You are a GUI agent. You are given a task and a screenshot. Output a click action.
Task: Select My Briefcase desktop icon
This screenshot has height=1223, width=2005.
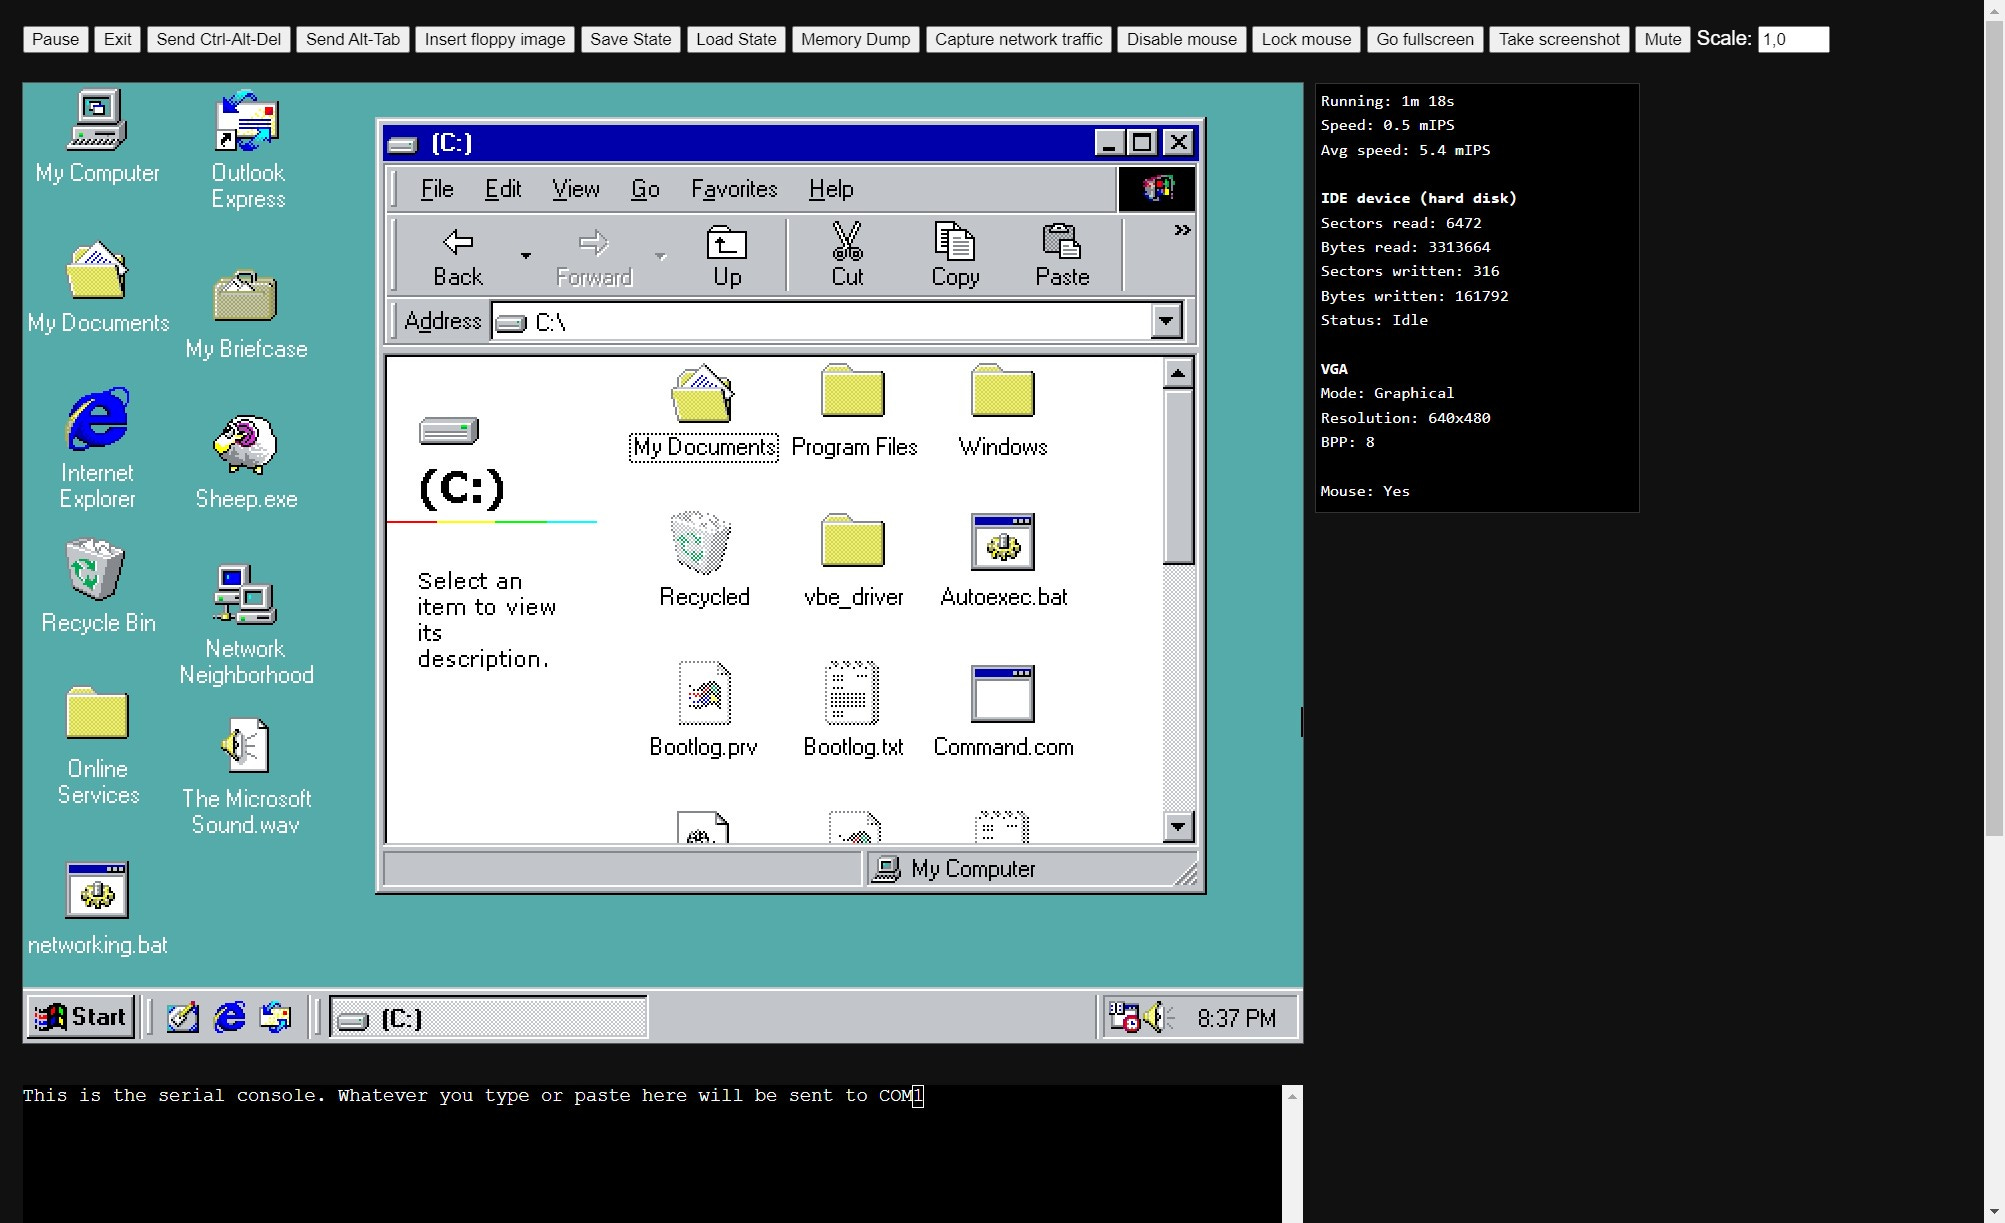pos(246,315)
